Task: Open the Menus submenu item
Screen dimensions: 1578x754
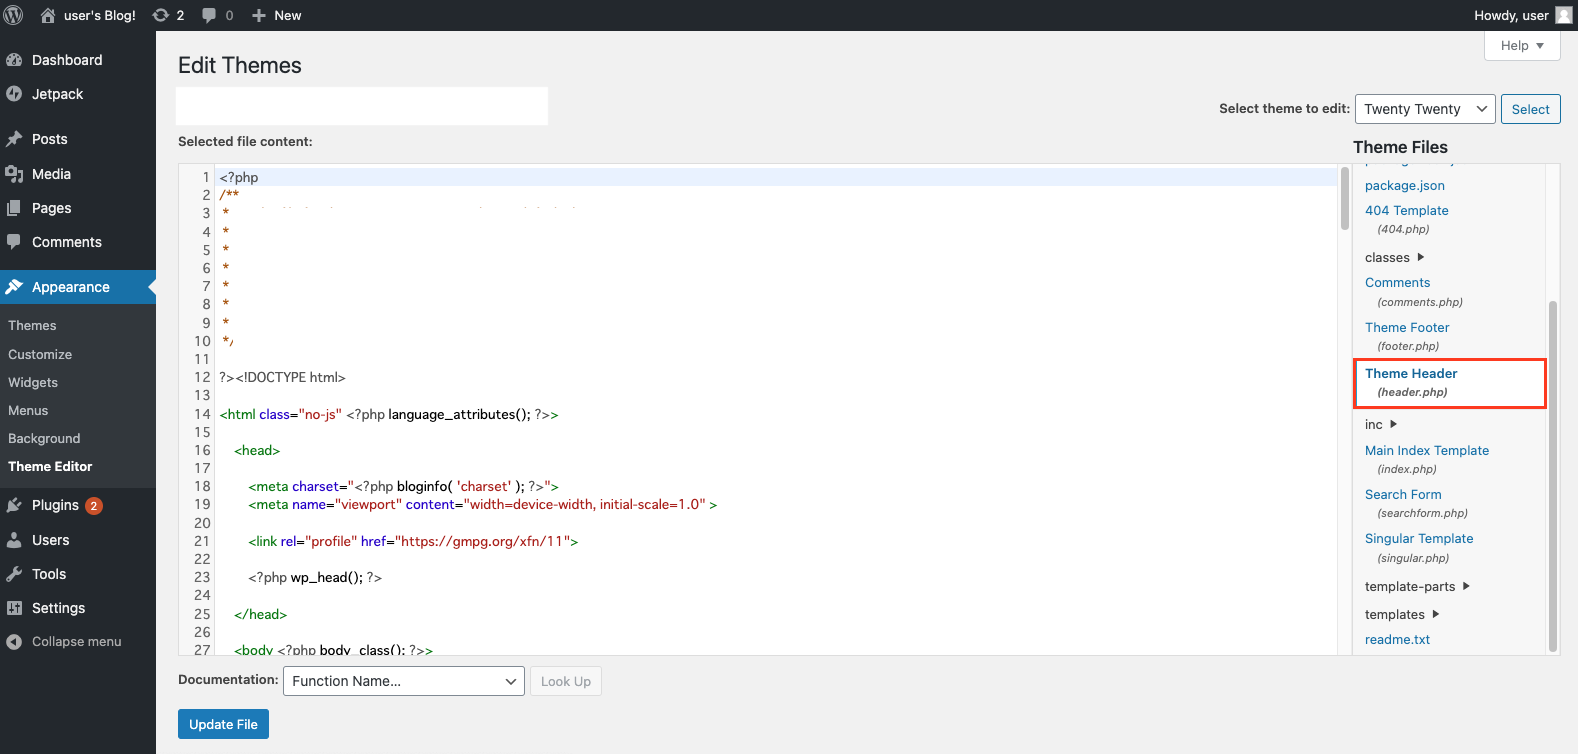Action: [28, 411]
